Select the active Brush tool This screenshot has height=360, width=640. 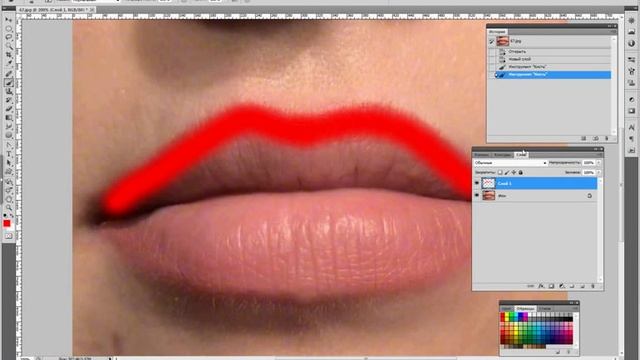8,82
